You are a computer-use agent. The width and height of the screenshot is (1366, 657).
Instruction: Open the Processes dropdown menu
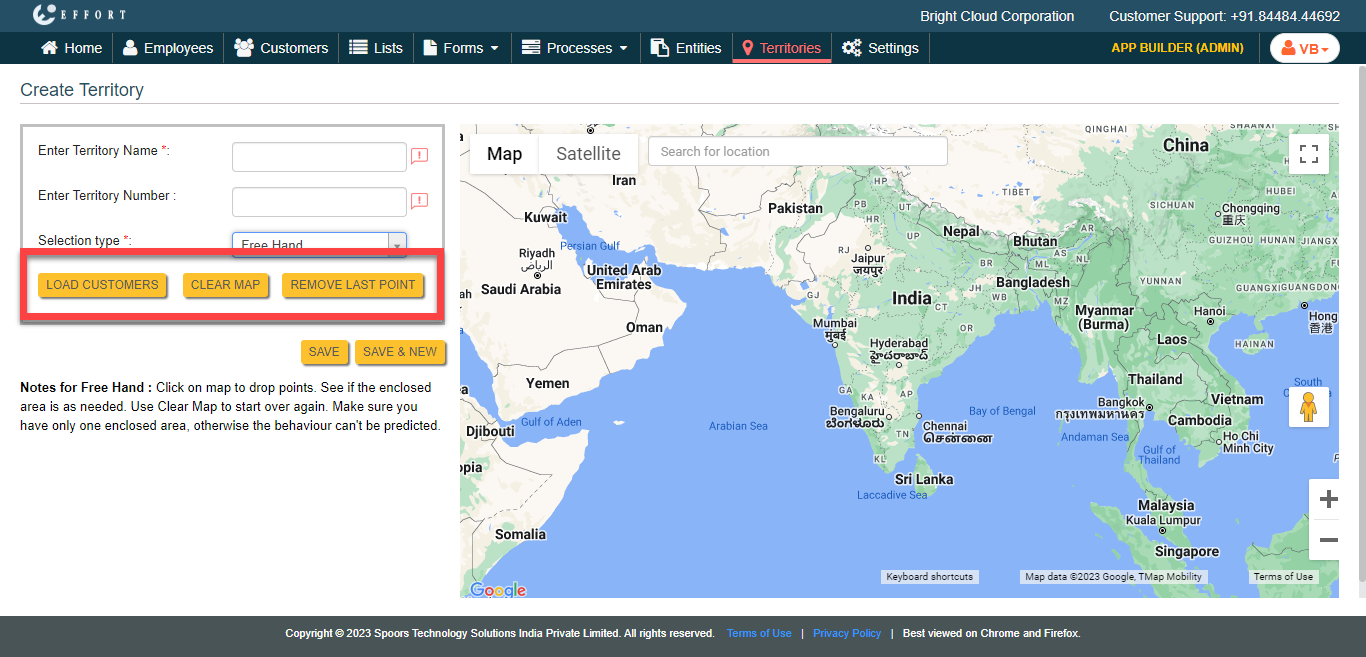pyautogui.click(x=575, y=48)
